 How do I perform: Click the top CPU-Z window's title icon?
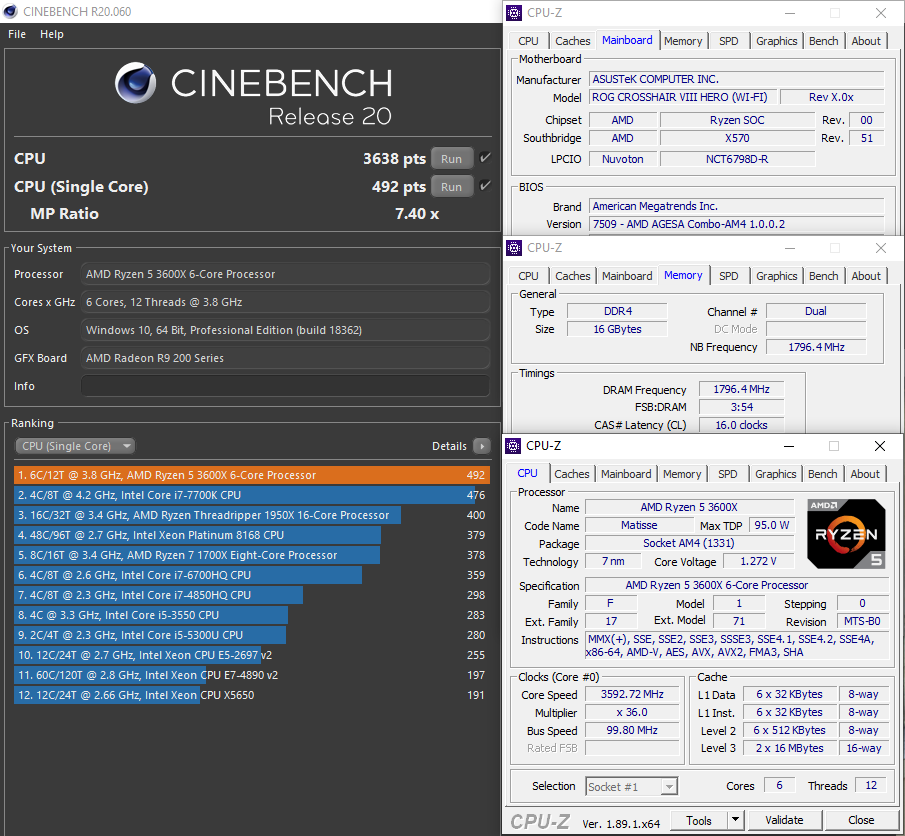point(514,13)
